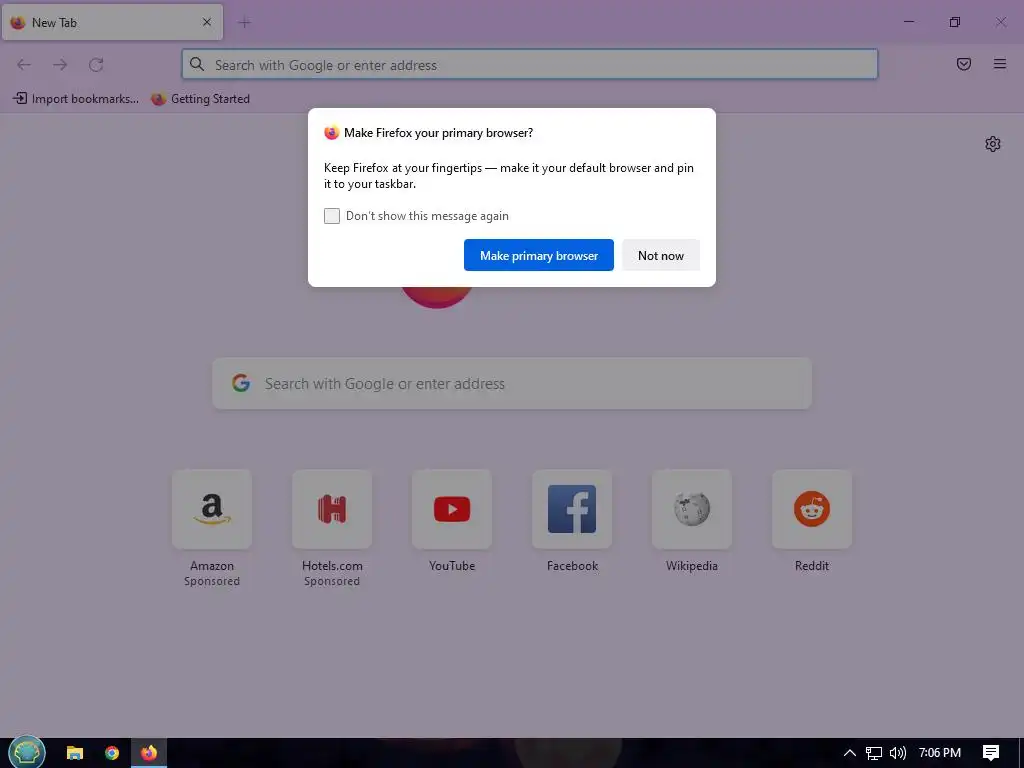Focus the page Google search box

[x=512, y=383]
